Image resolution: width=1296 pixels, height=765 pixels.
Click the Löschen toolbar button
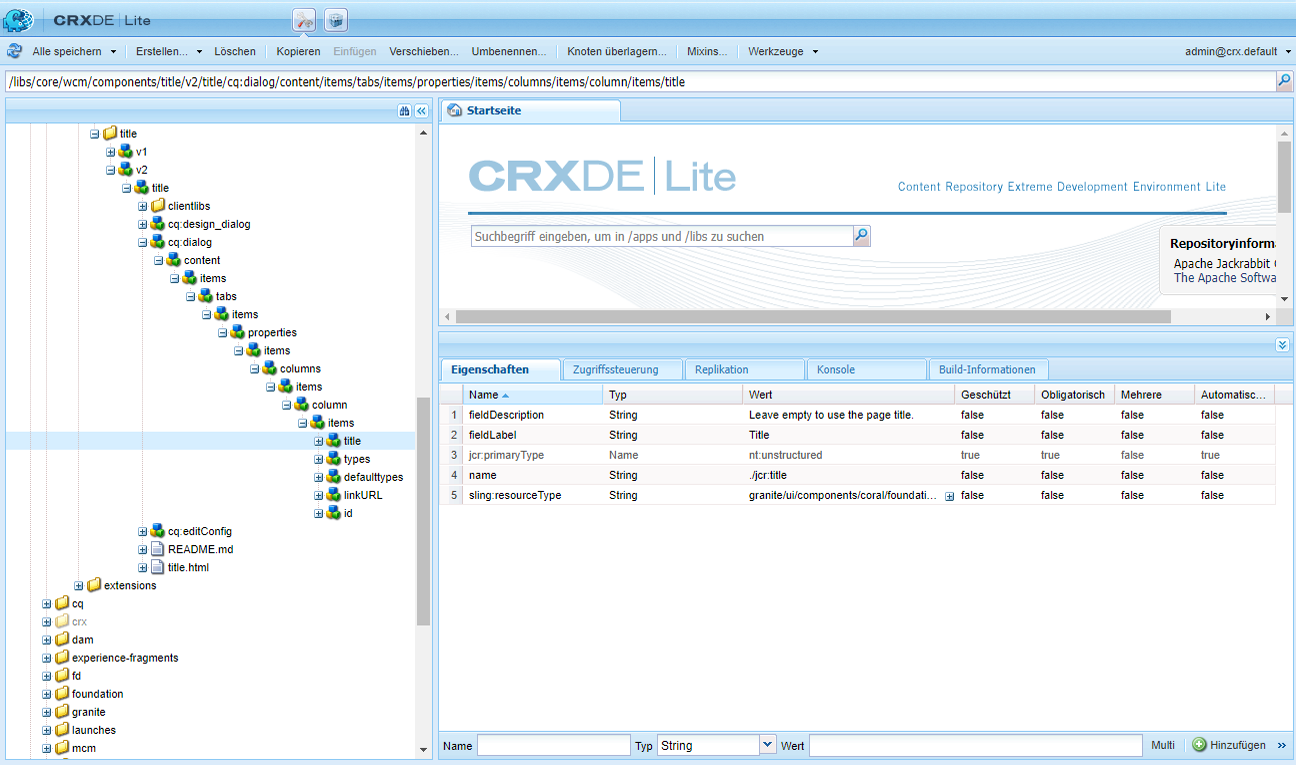click(235, 51)
